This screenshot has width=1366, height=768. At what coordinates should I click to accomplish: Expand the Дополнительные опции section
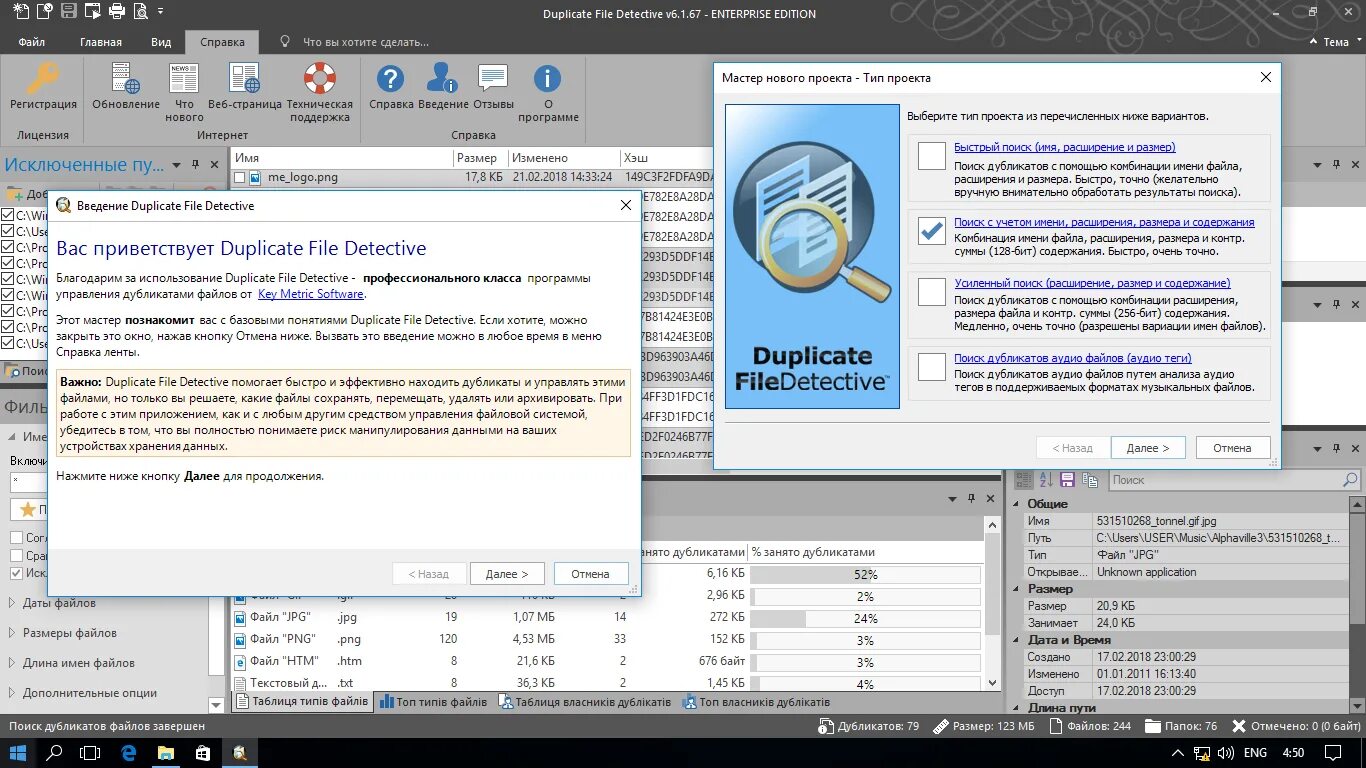click(12, 693)
